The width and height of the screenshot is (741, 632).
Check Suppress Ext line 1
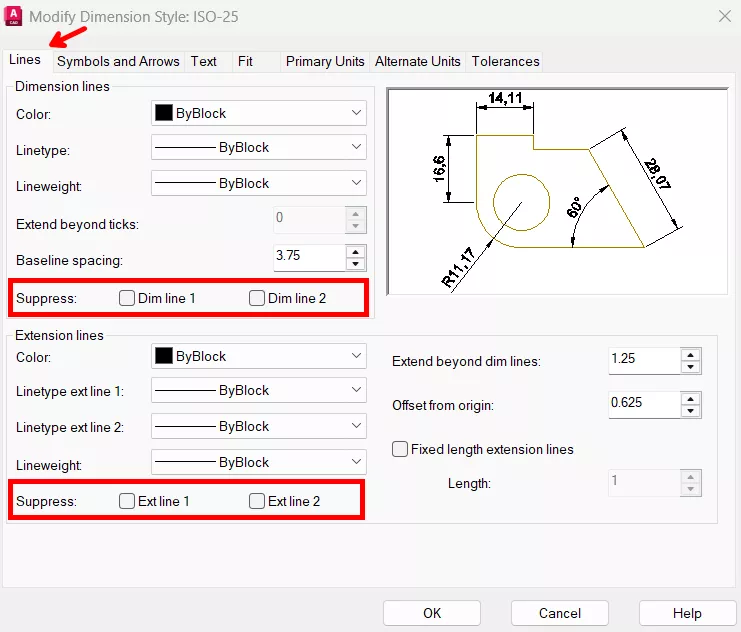coord(127,501)
